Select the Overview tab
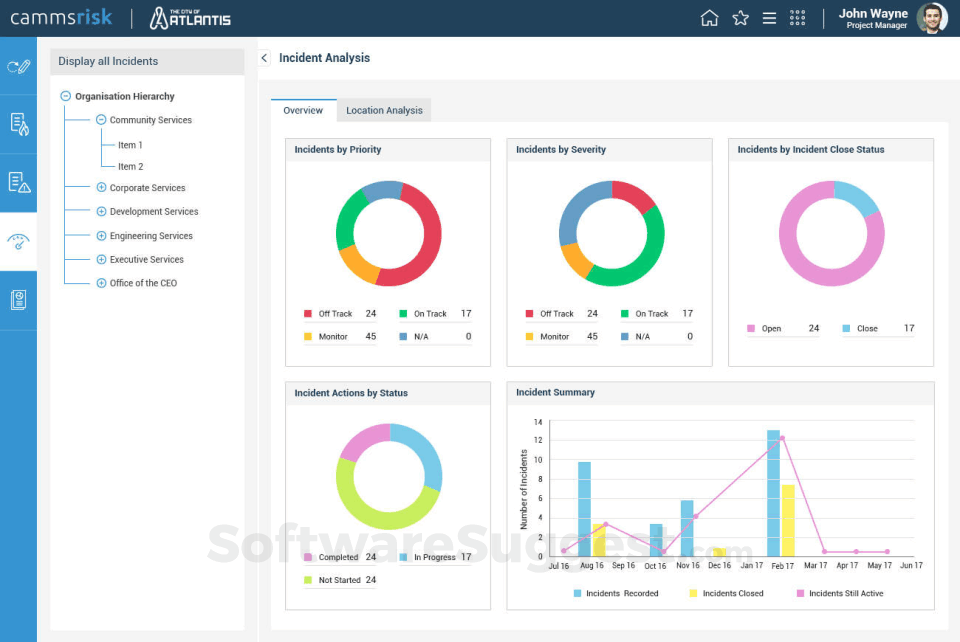 (303, 111)
